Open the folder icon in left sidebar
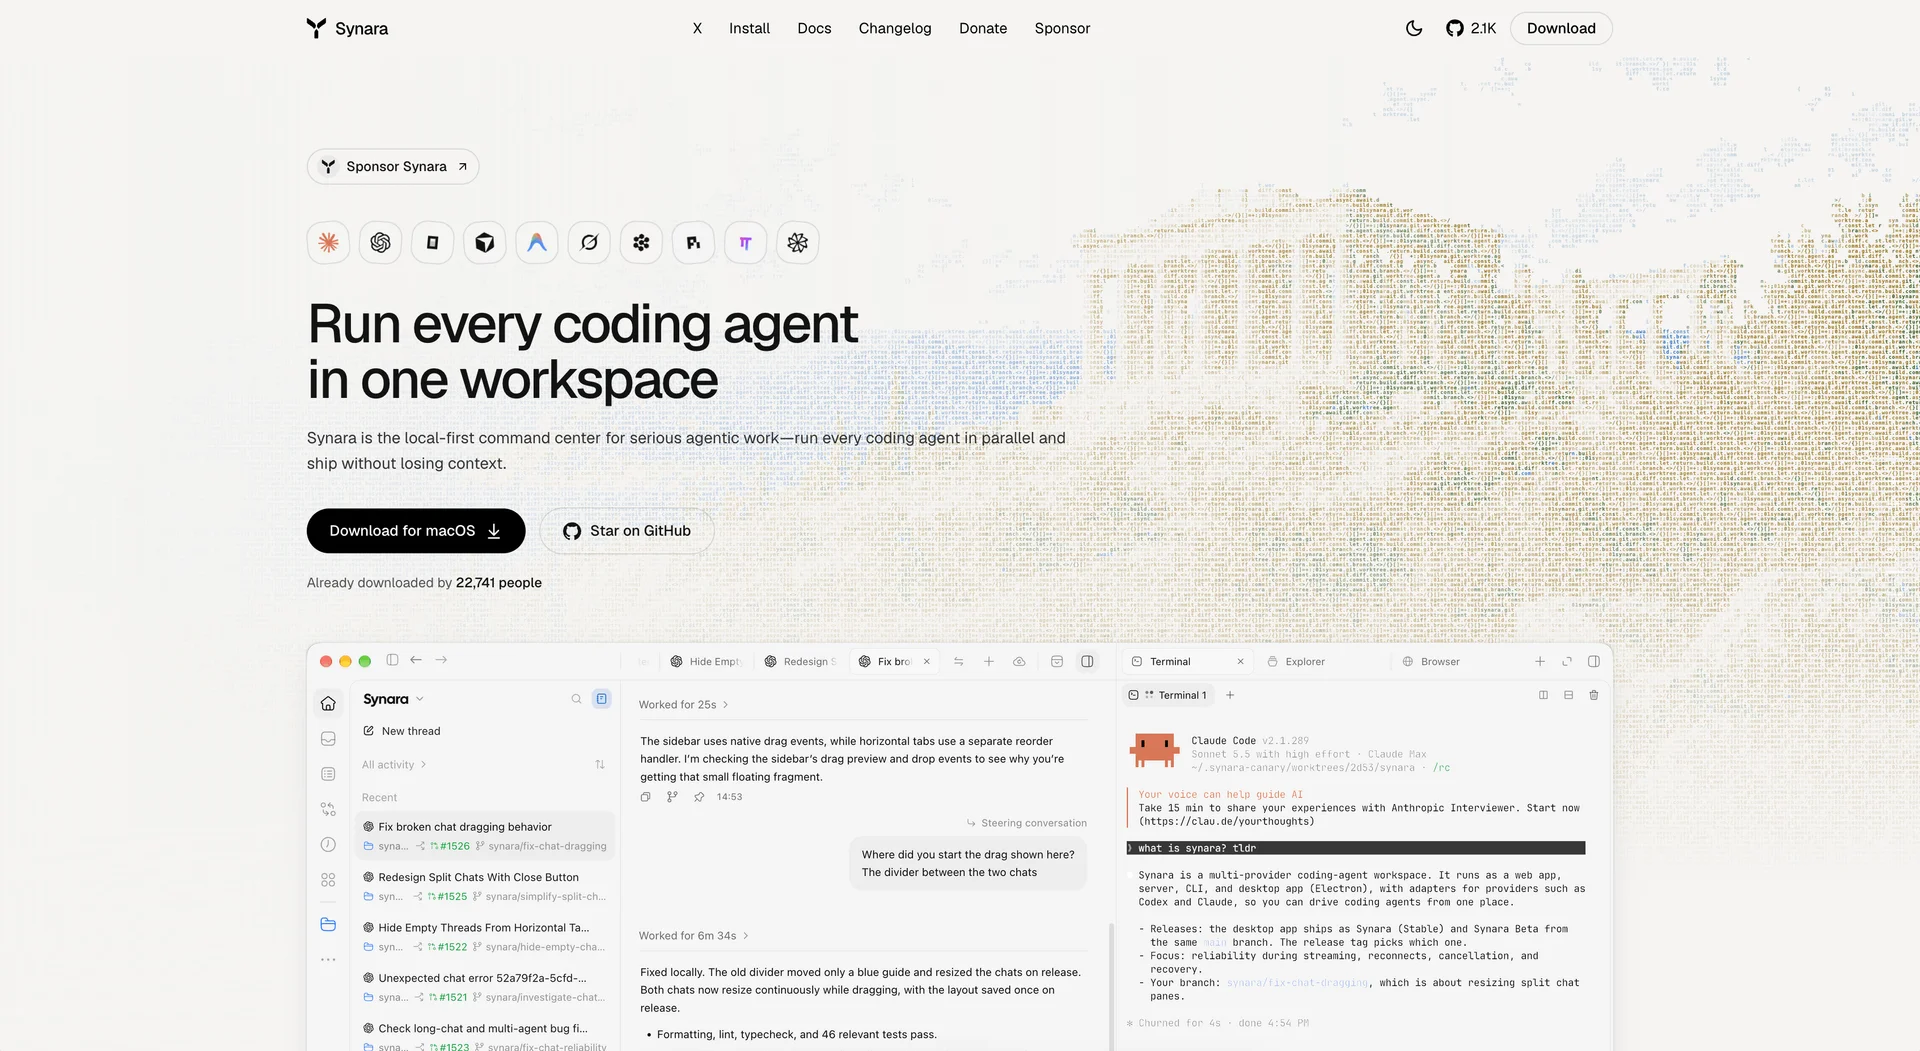1920x1051 pixels. coord(328,924)
